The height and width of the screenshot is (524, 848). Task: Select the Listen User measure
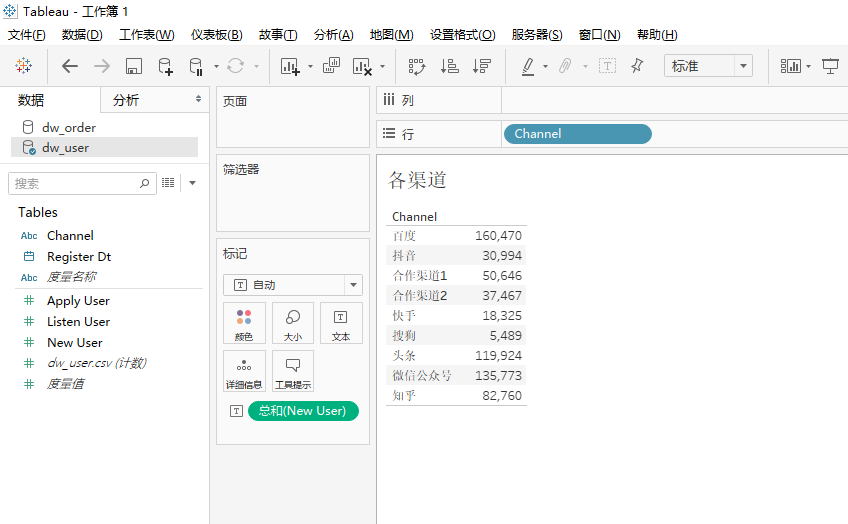tap(78, 322)
